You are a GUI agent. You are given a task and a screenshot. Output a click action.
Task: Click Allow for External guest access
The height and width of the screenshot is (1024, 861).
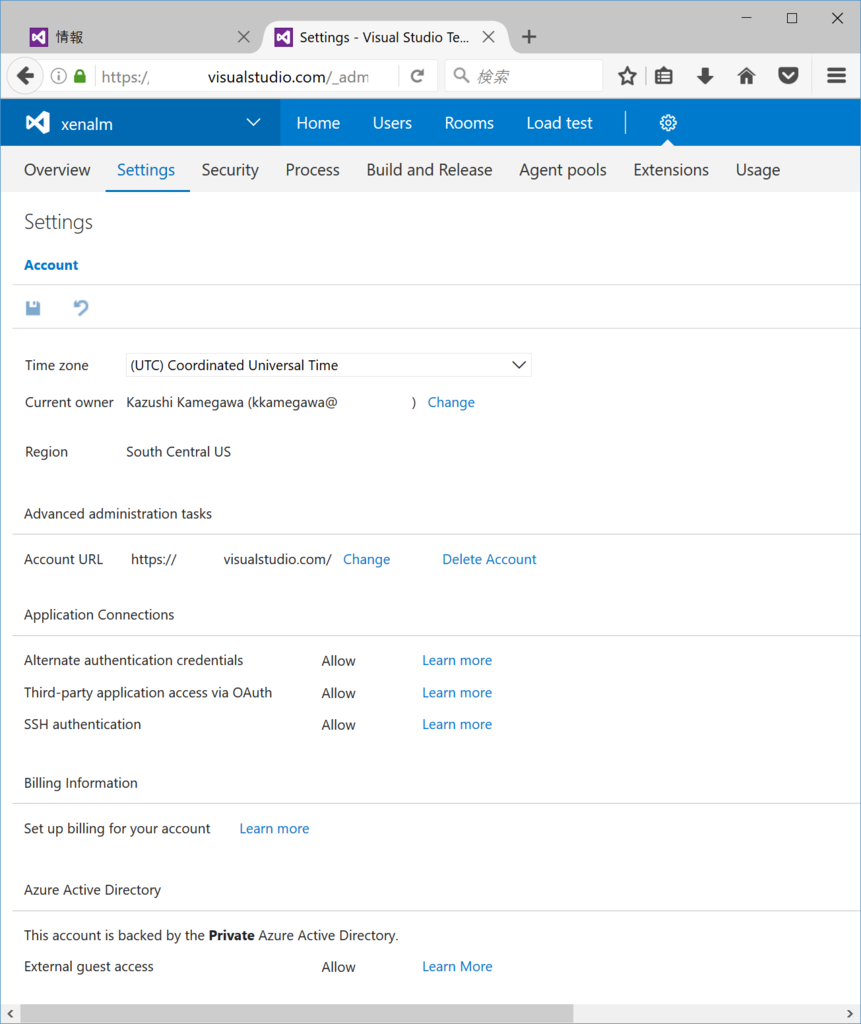pyautogui.click(x=338, y=967)
